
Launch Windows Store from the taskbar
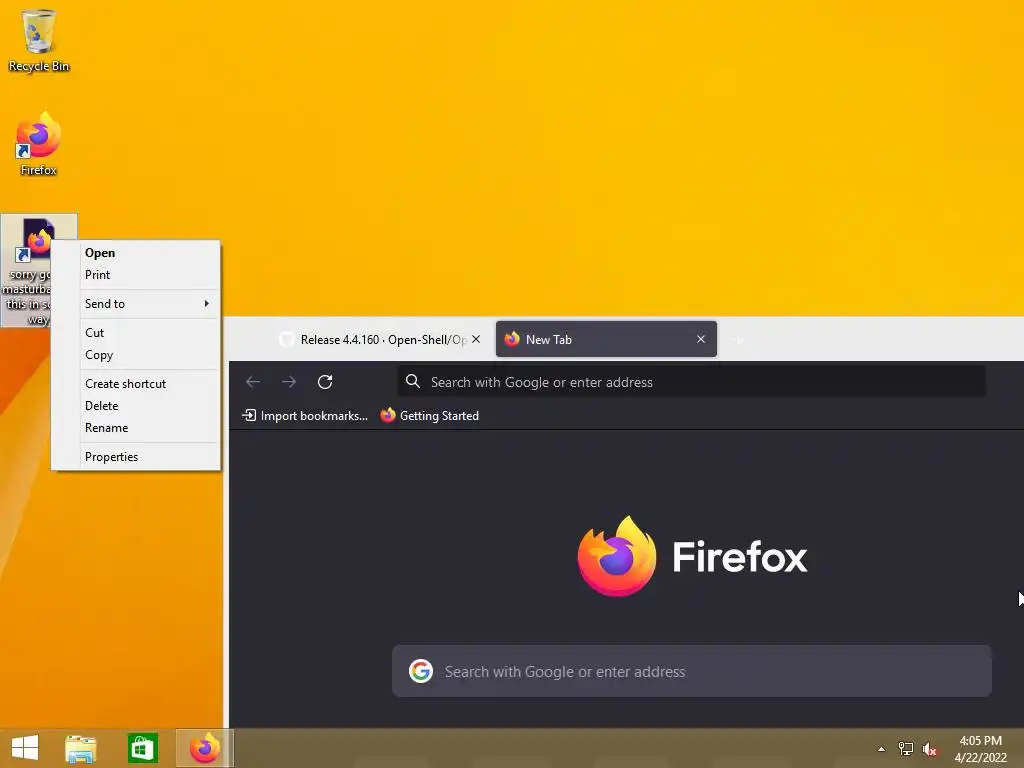click(142, 748)
